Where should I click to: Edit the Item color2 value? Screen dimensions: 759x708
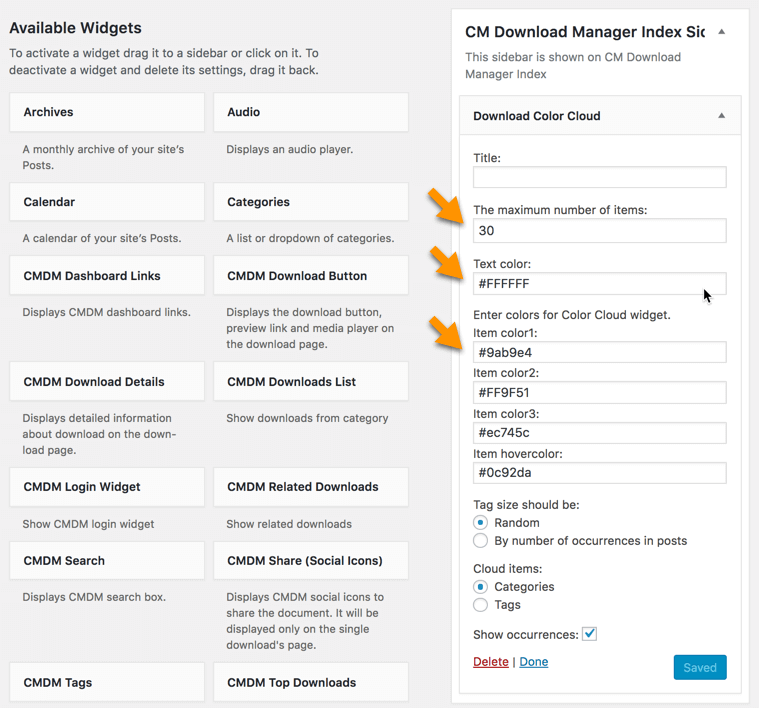click(599, 392)
